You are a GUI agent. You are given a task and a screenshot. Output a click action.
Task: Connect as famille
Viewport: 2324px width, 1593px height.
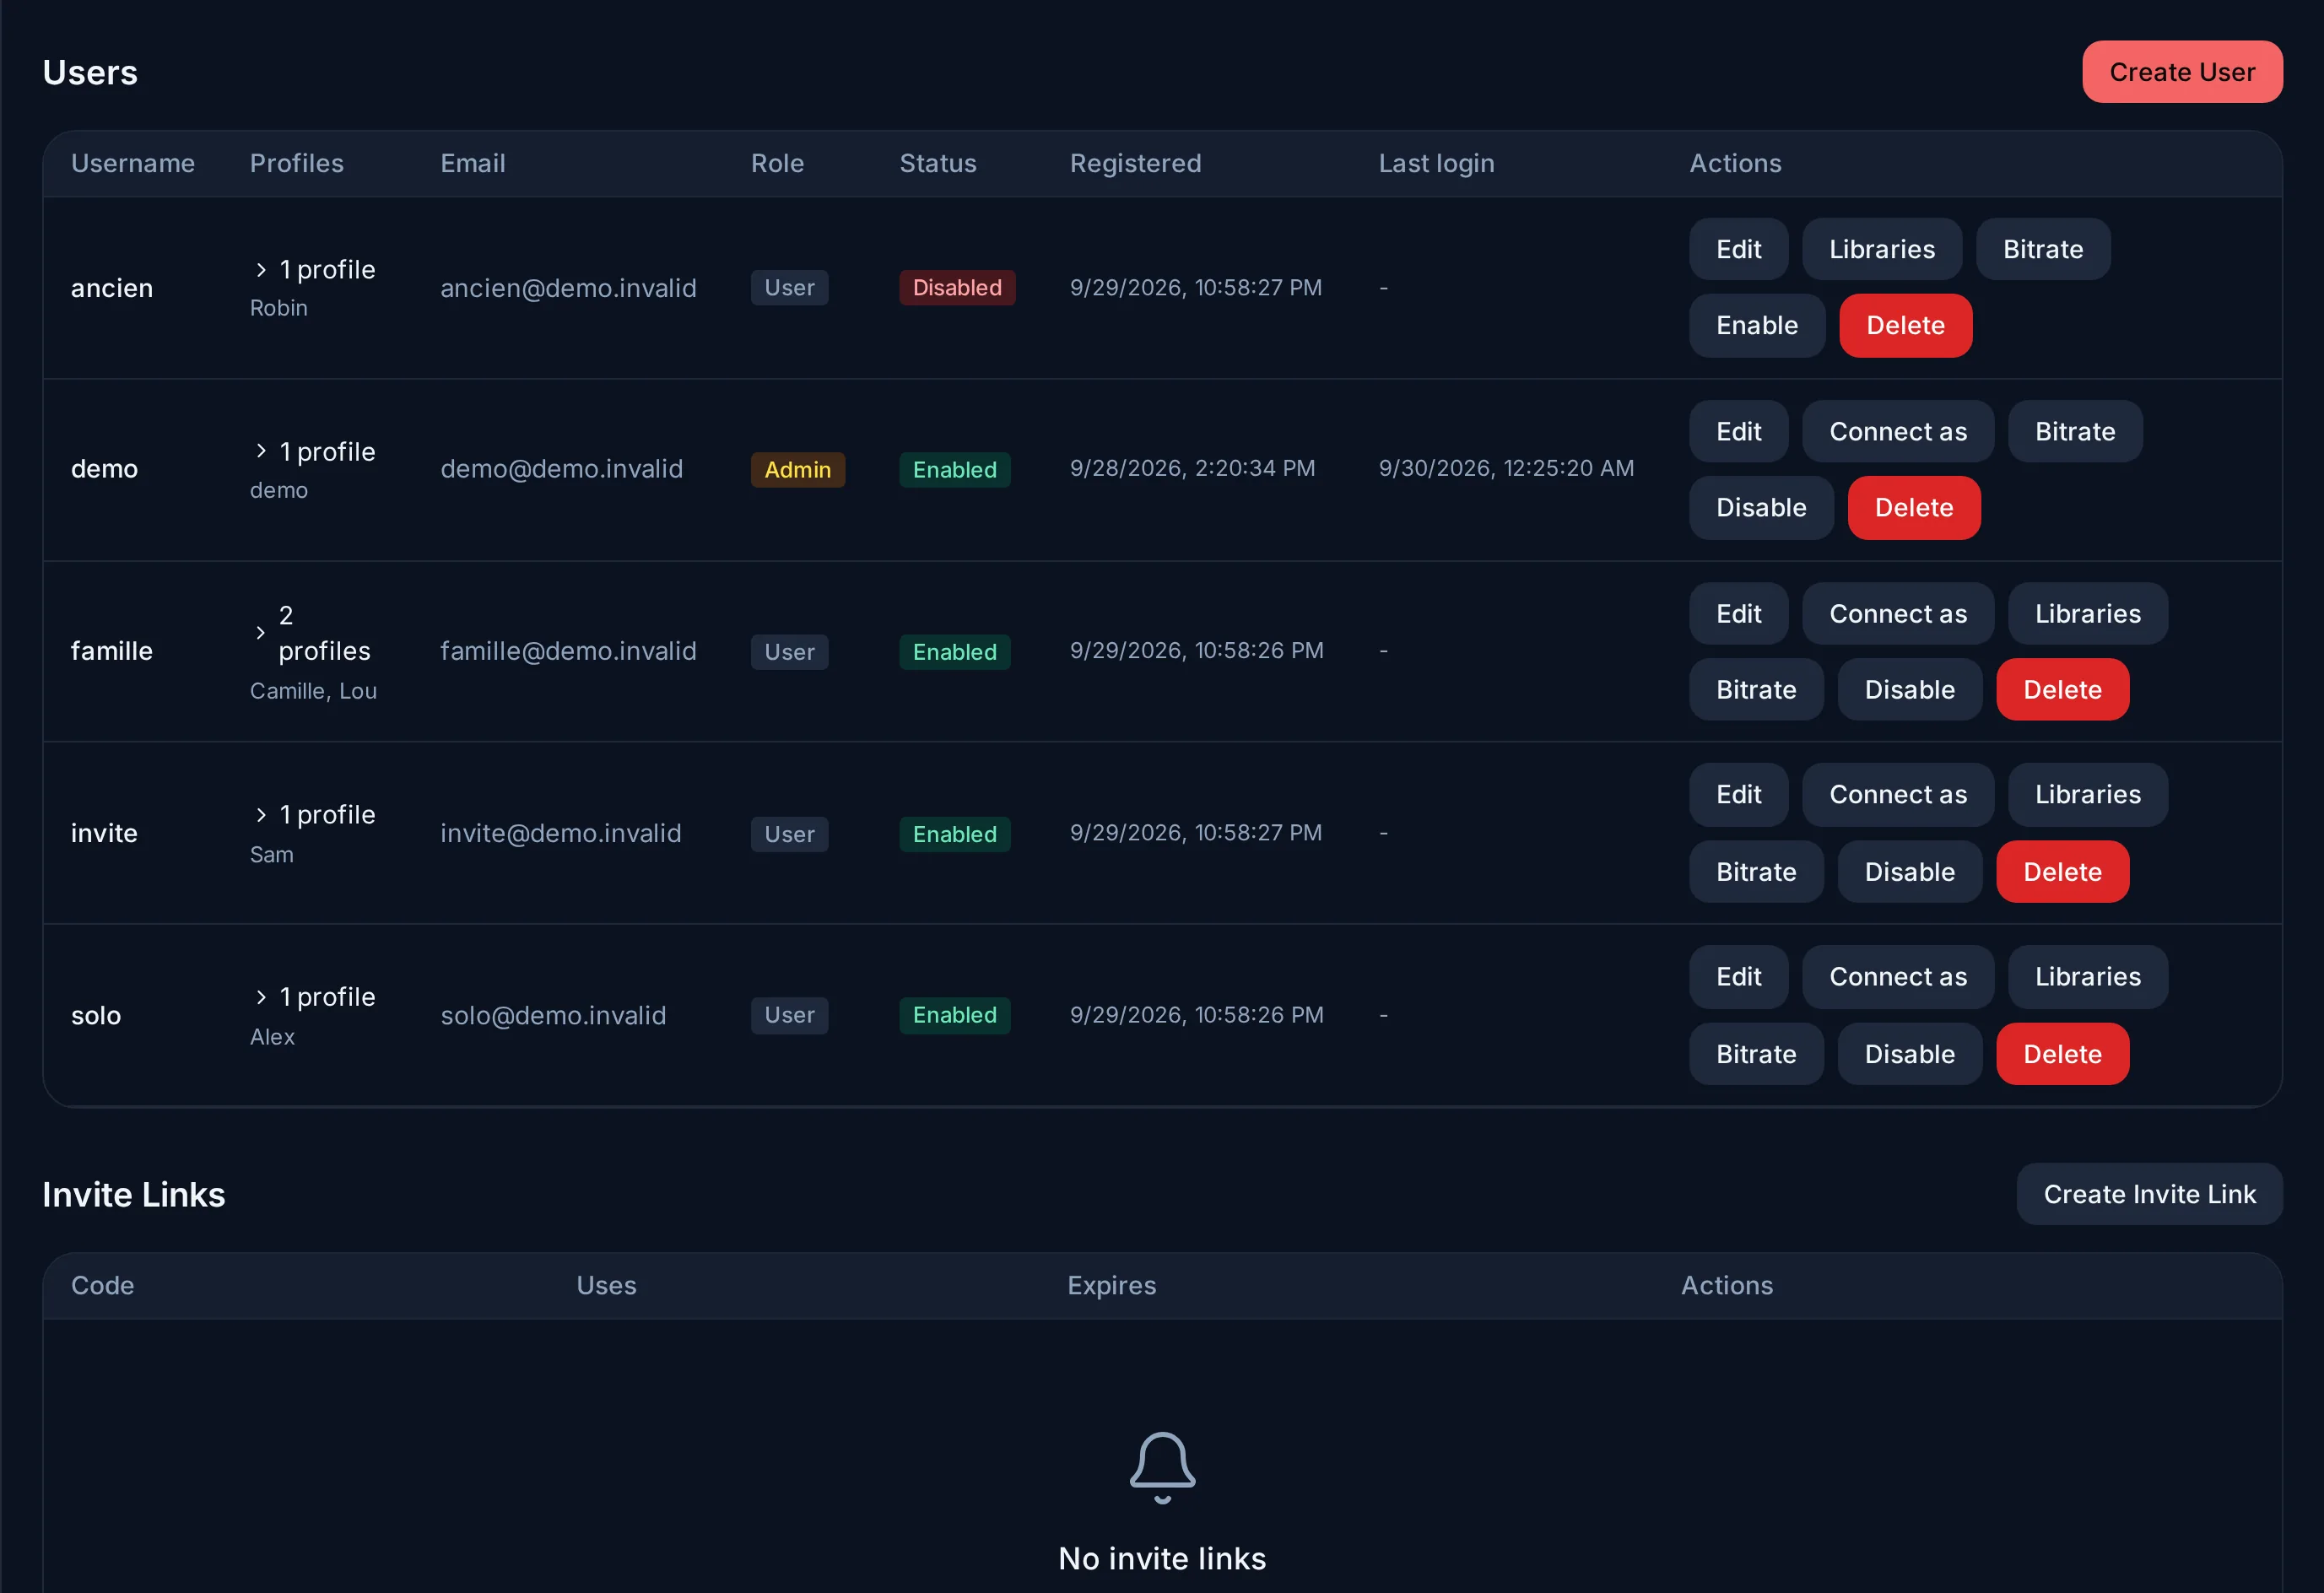[x=1897, y=614]
